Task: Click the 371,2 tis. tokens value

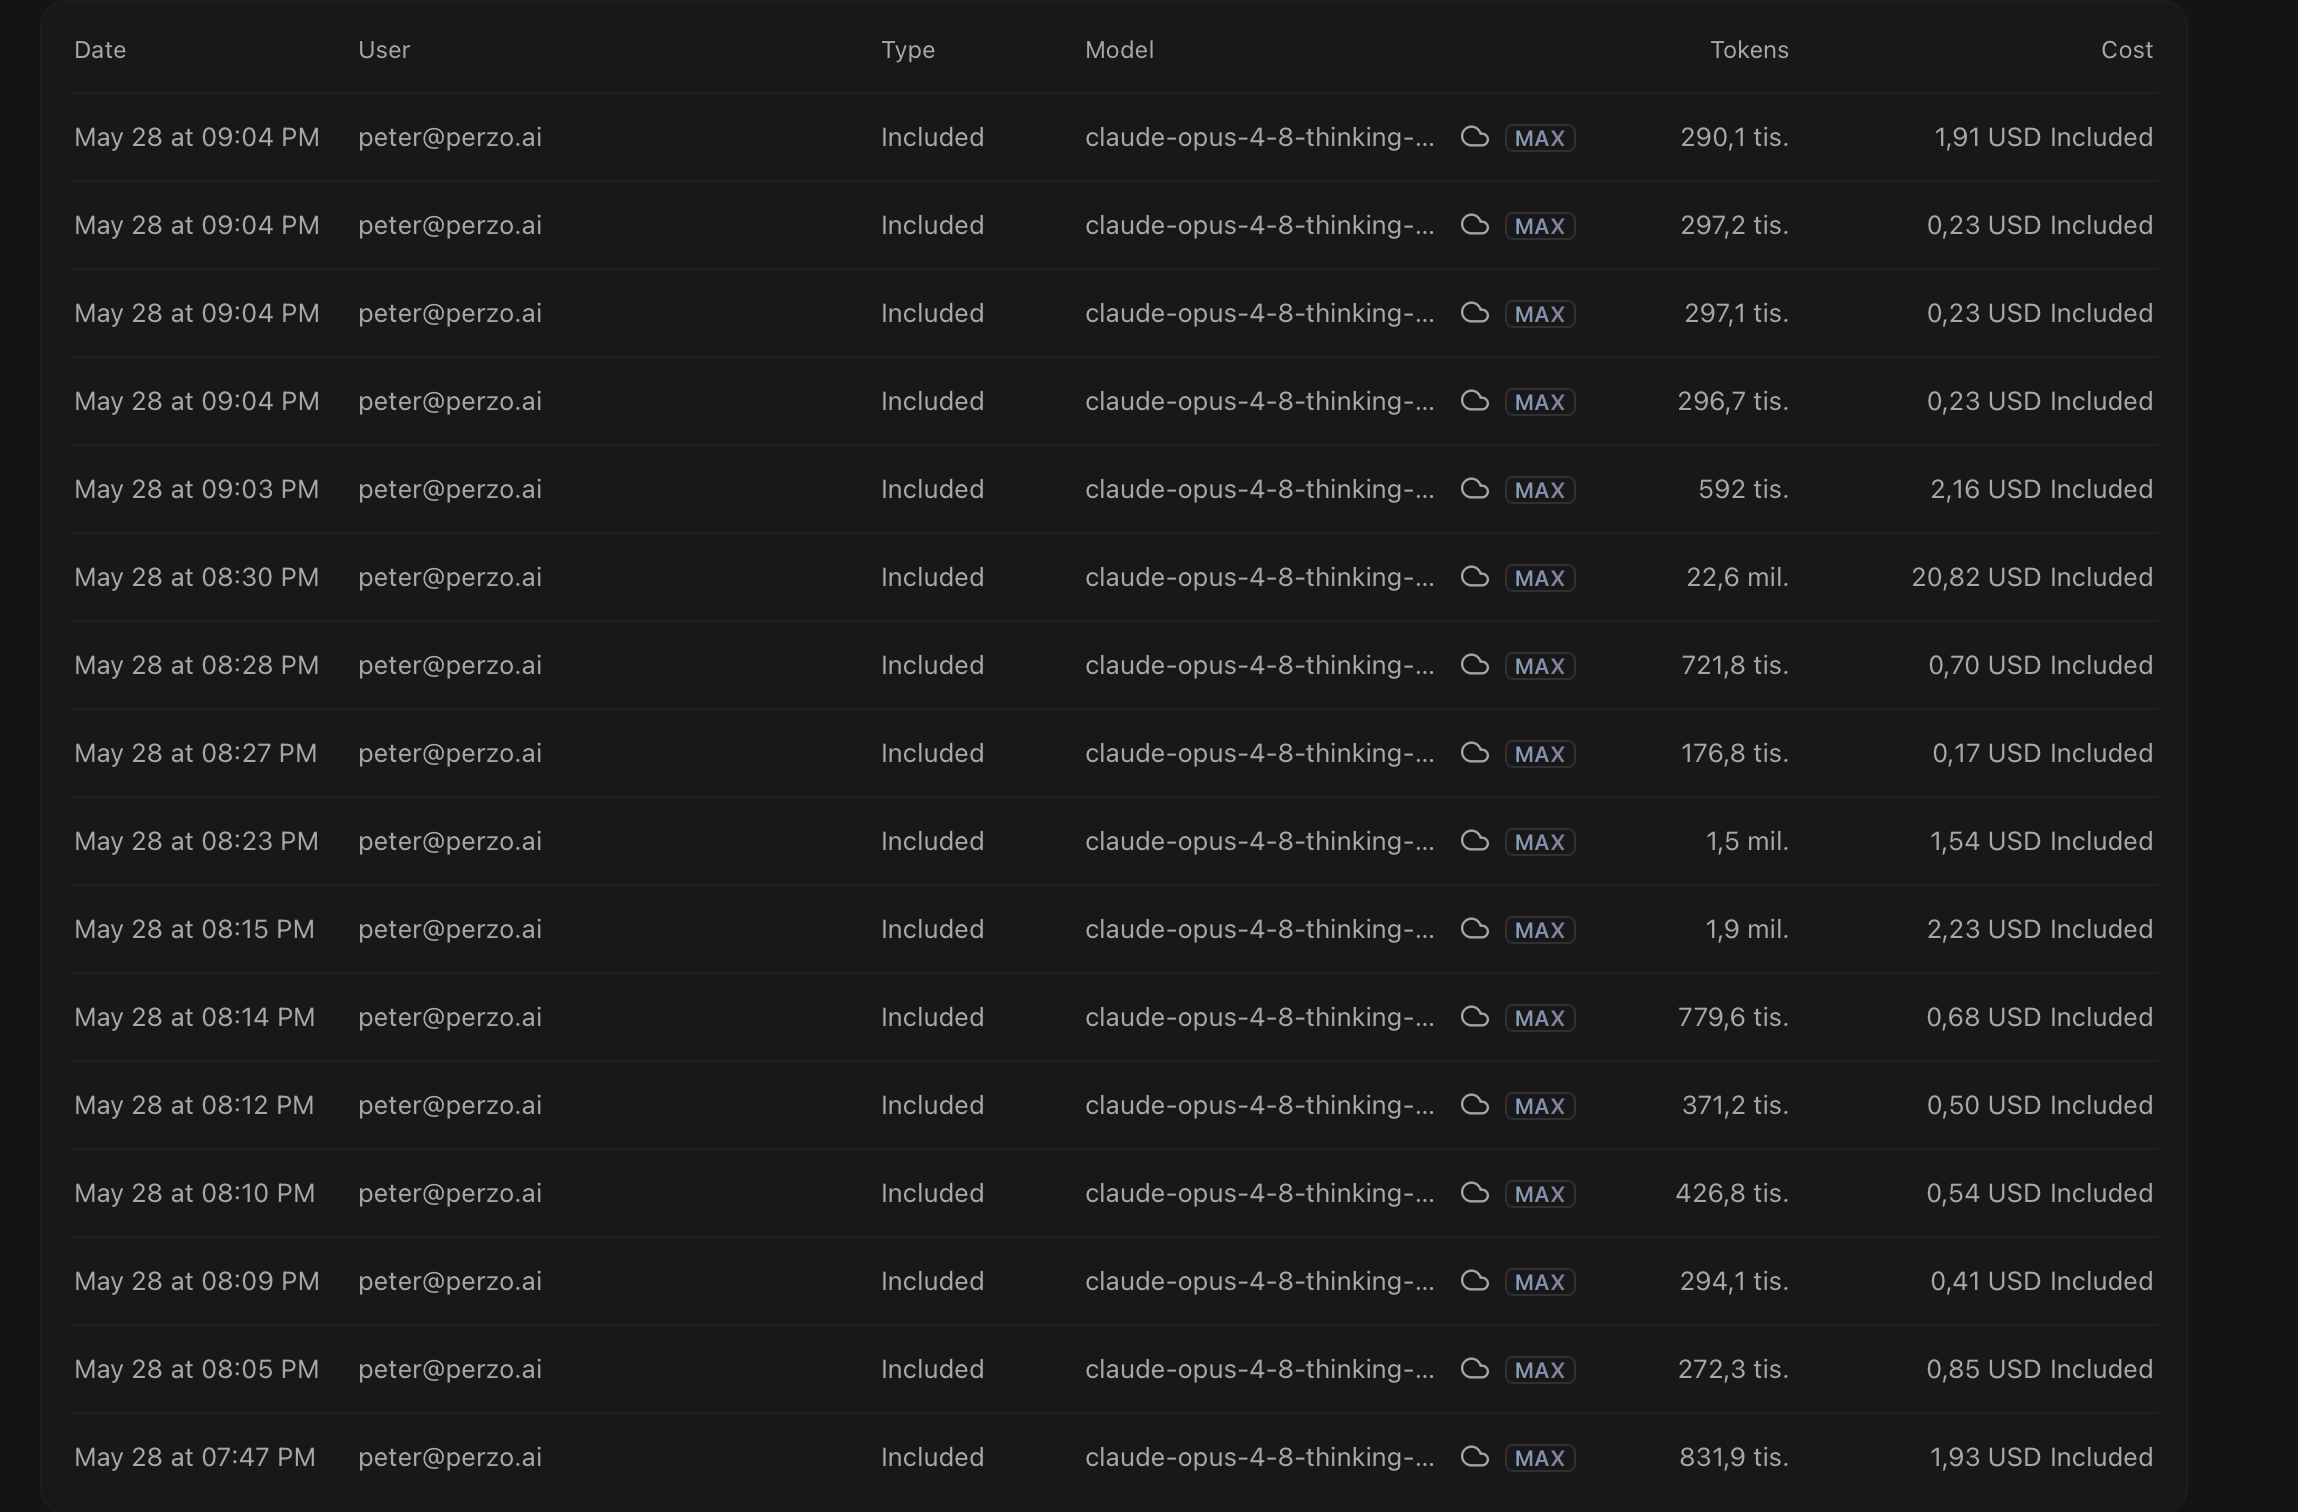Action: [x=1735, y=1105]
